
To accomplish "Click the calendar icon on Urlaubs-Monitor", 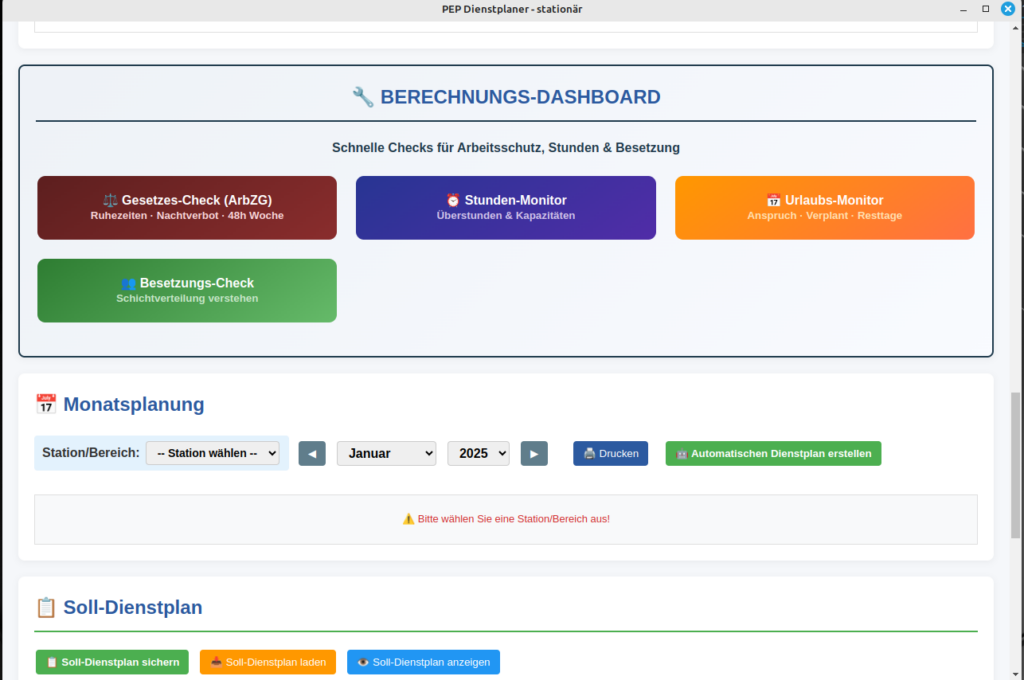I will point(773,200).
